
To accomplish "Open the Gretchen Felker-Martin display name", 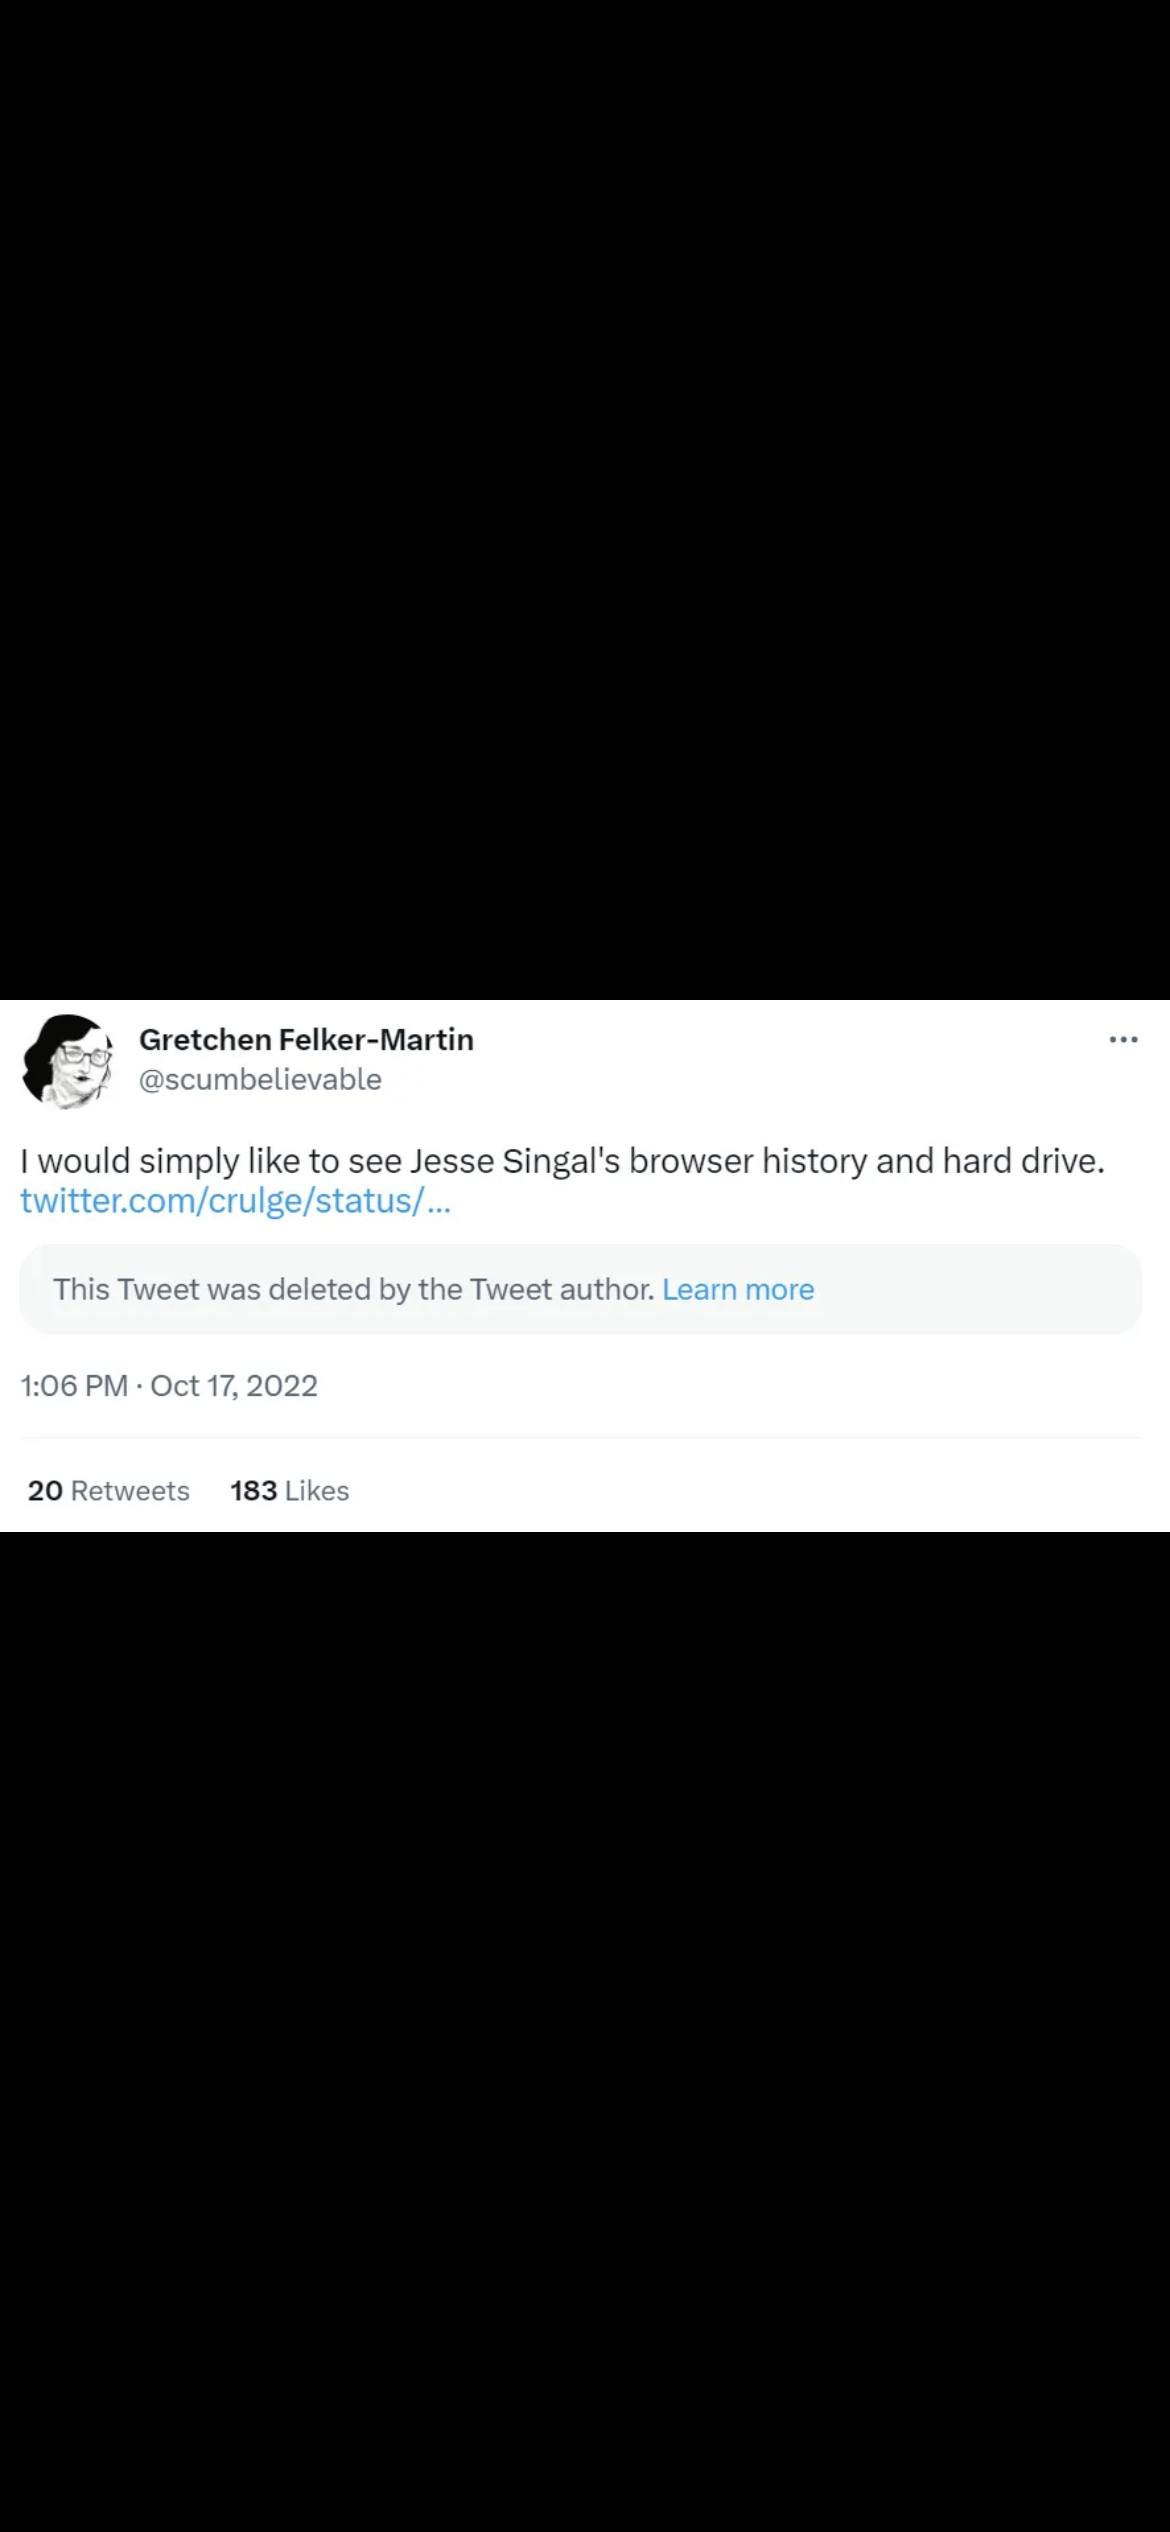I will 306,1040.
